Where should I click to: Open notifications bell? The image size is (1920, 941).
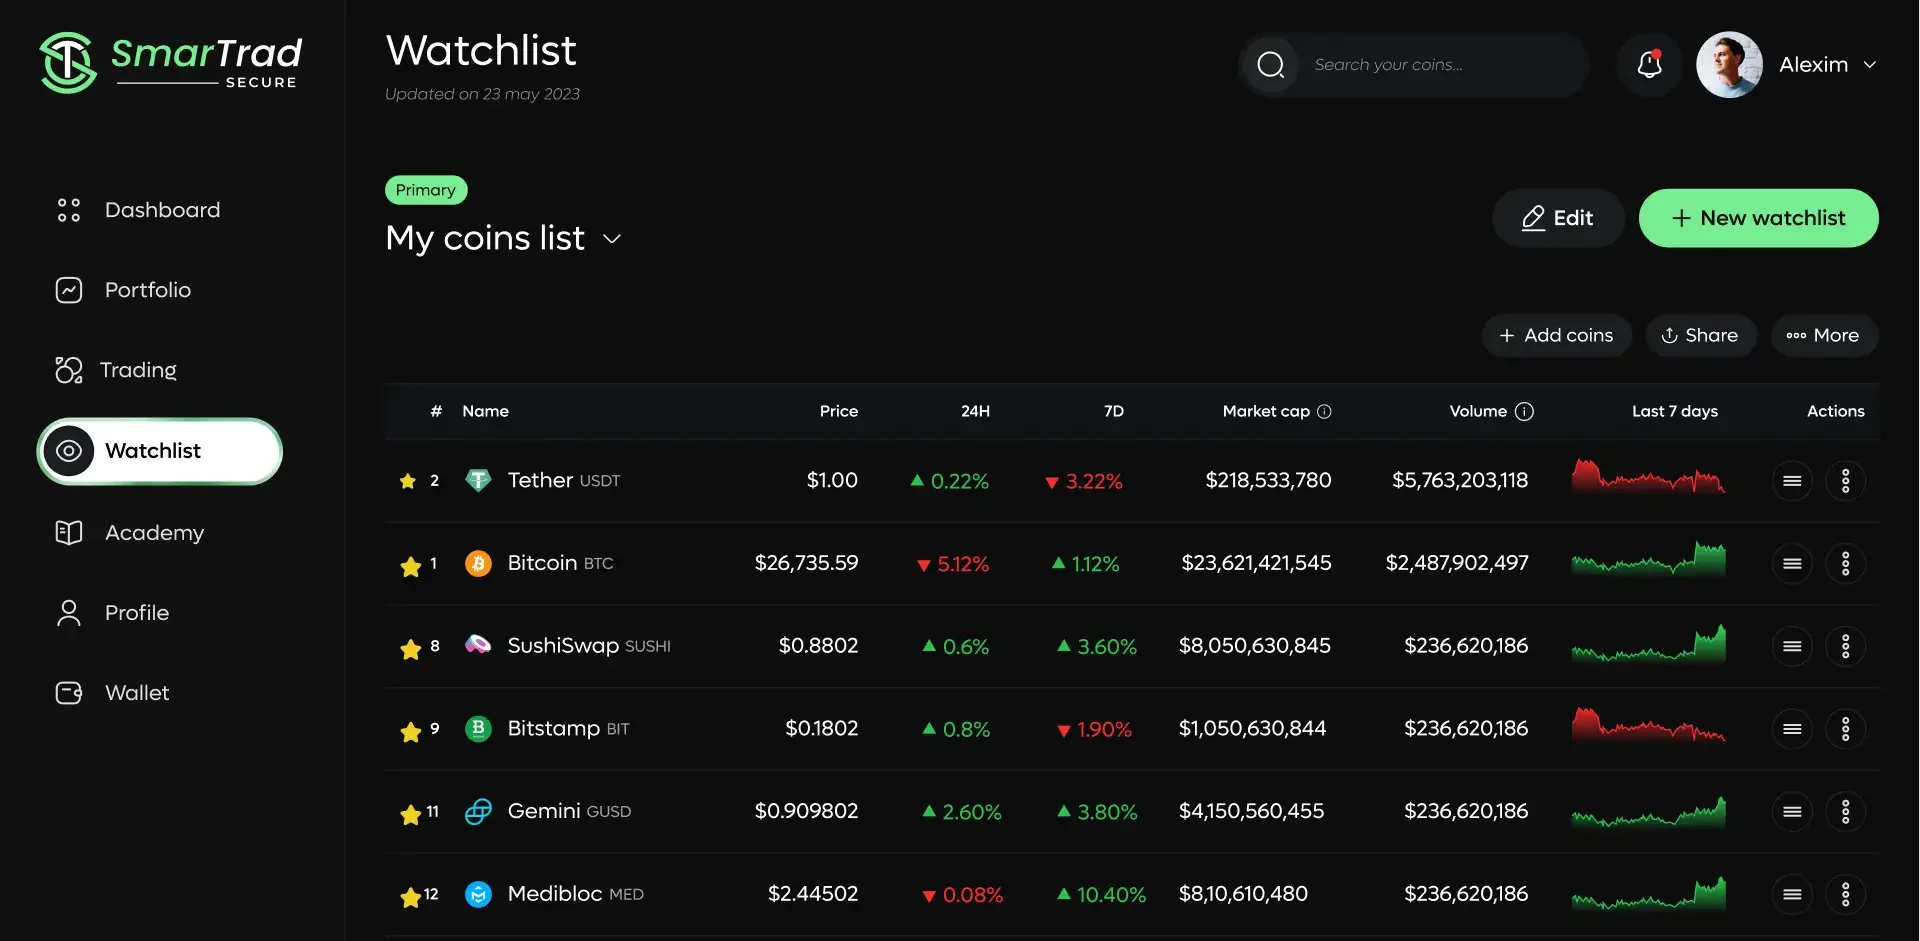1649,65
